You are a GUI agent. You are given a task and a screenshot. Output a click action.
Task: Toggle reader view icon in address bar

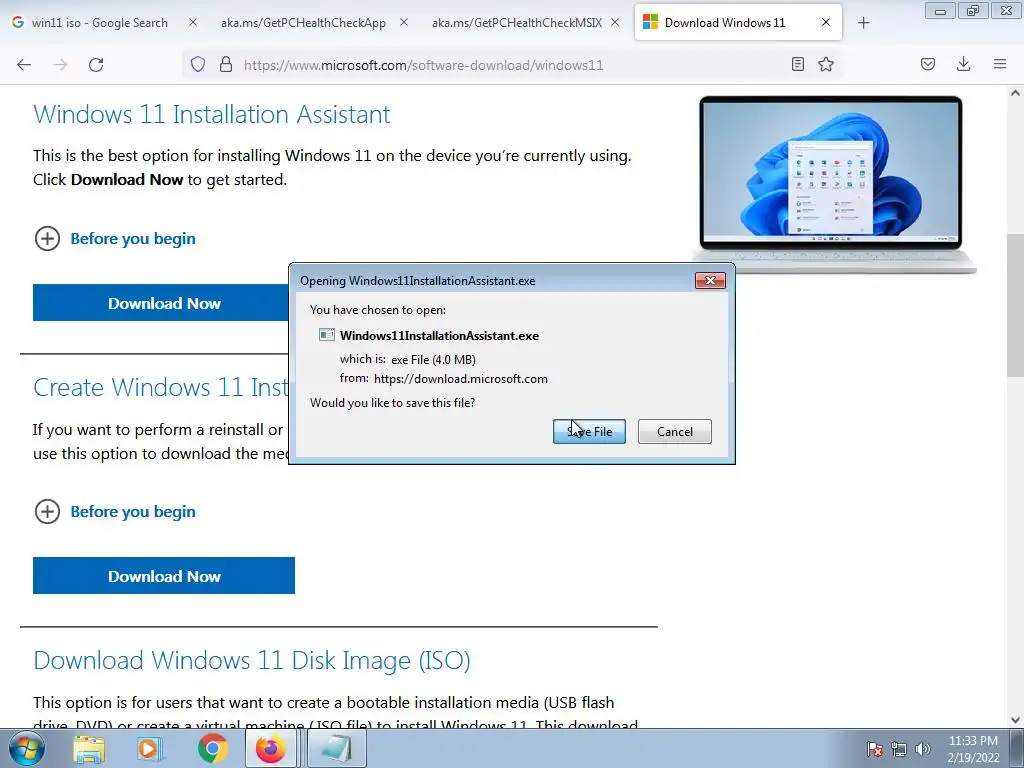pyautogui.click(x=797, y=64)
